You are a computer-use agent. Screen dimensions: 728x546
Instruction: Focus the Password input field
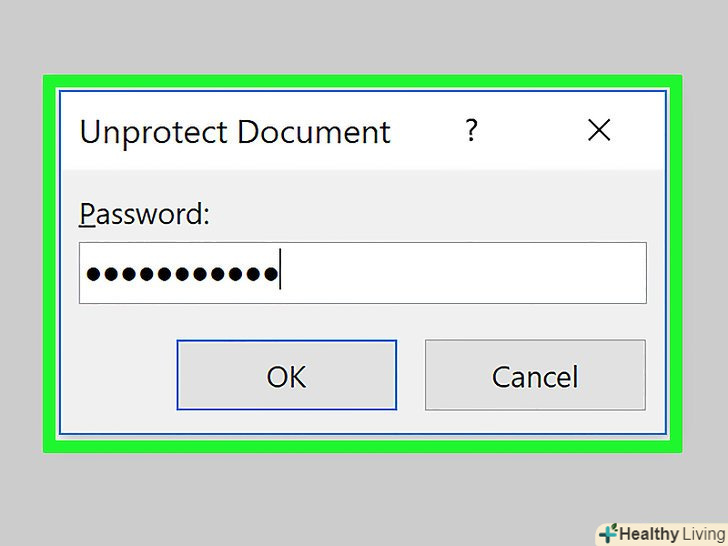460,273
